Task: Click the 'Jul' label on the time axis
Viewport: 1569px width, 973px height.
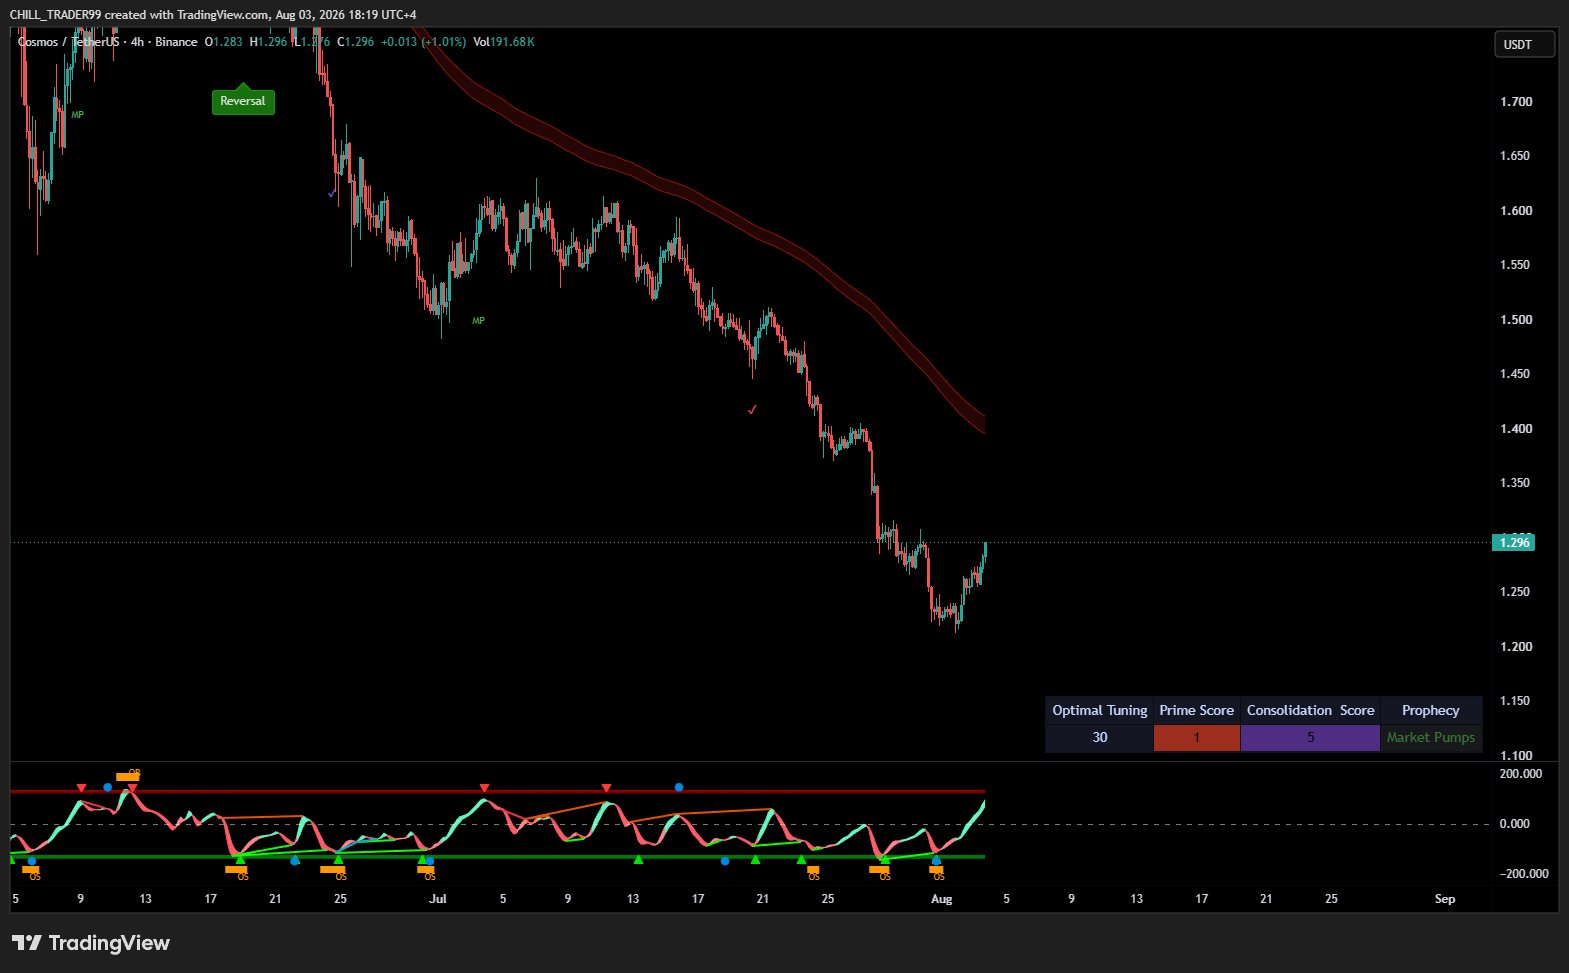Action: tap(438, 899)
